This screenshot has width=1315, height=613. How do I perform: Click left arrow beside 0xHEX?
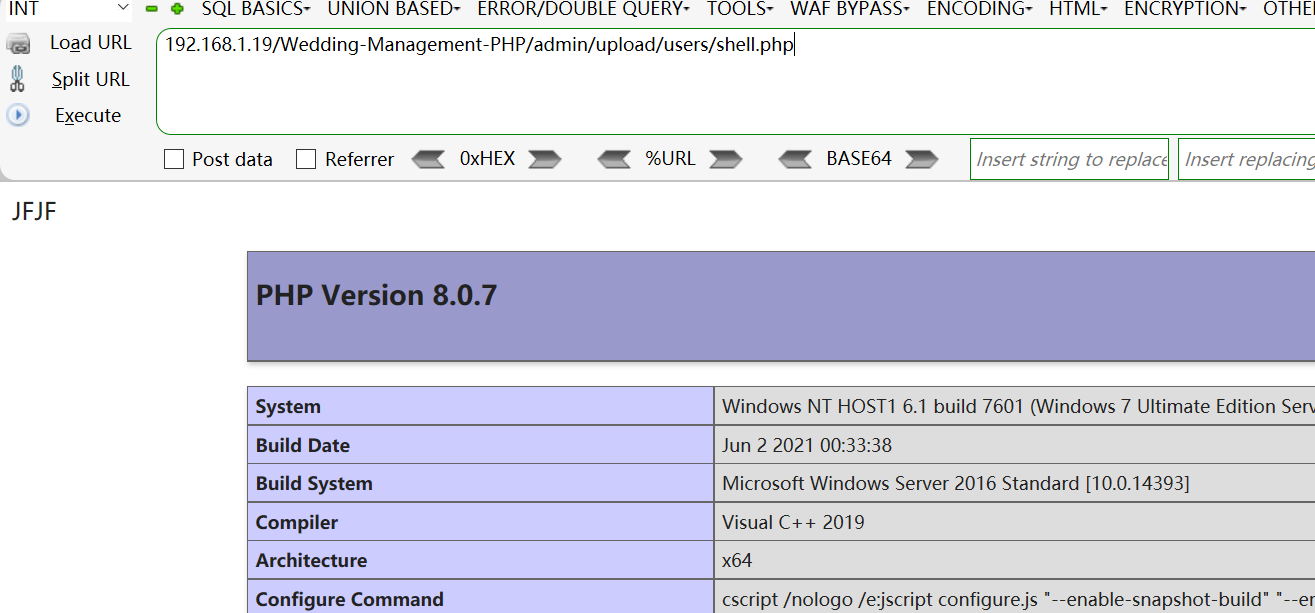428,159
